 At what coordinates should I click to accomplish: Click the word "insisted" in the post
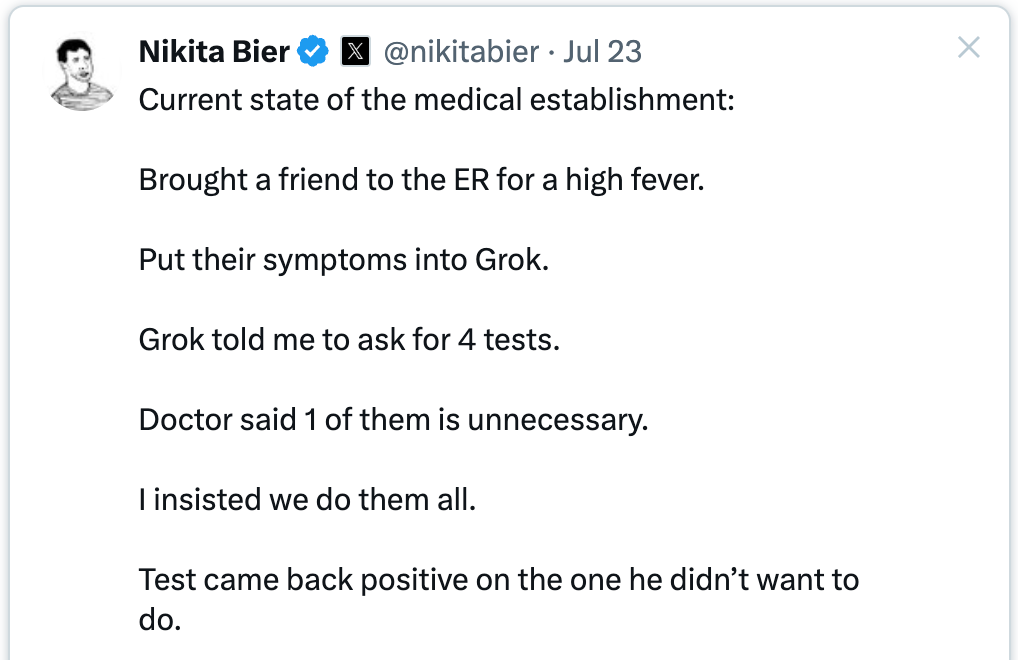202,499
